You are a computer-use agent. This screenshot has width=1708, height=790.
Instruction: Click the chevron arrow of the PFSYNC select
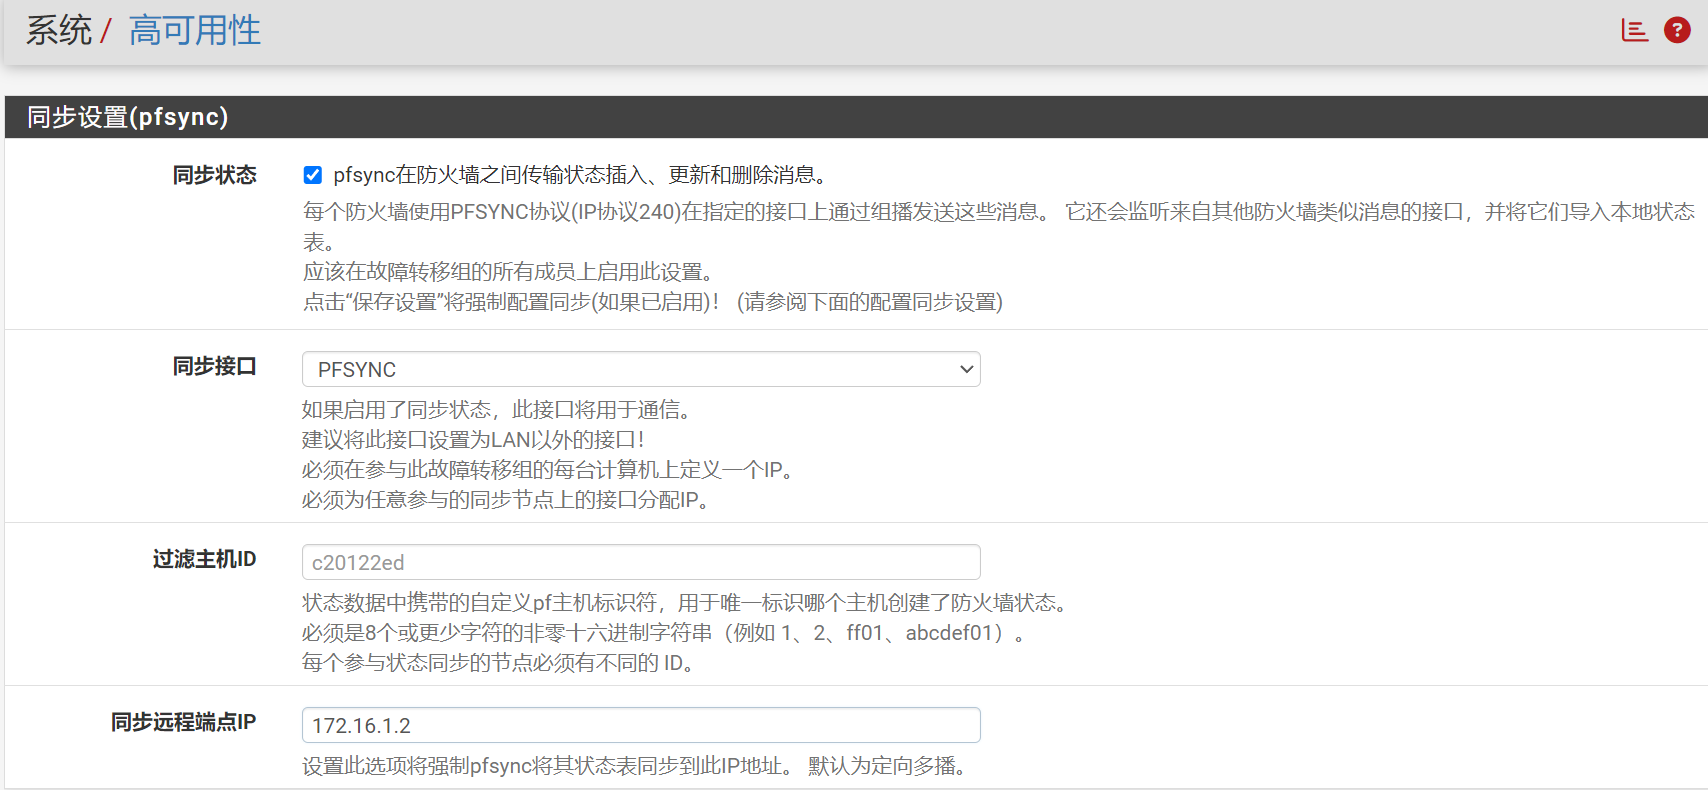point(966,369)
